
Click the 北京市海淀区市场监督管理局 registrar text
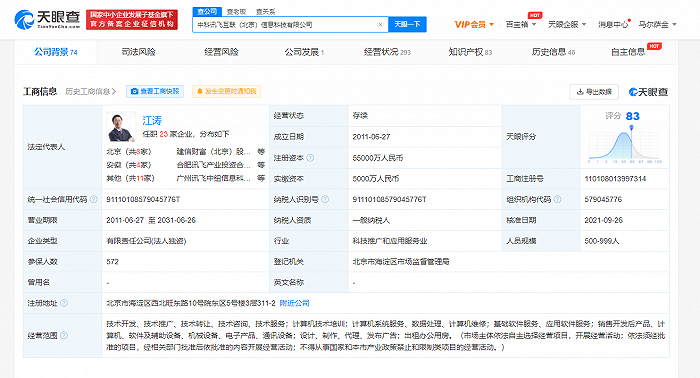(x=400, y=262)
